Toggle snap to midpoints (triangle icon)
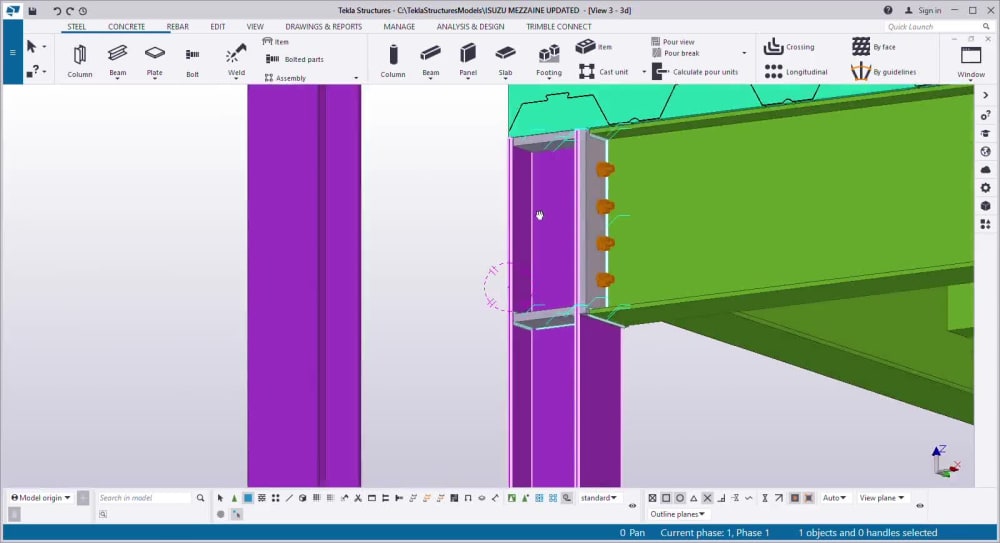 [x=694, y=498]
